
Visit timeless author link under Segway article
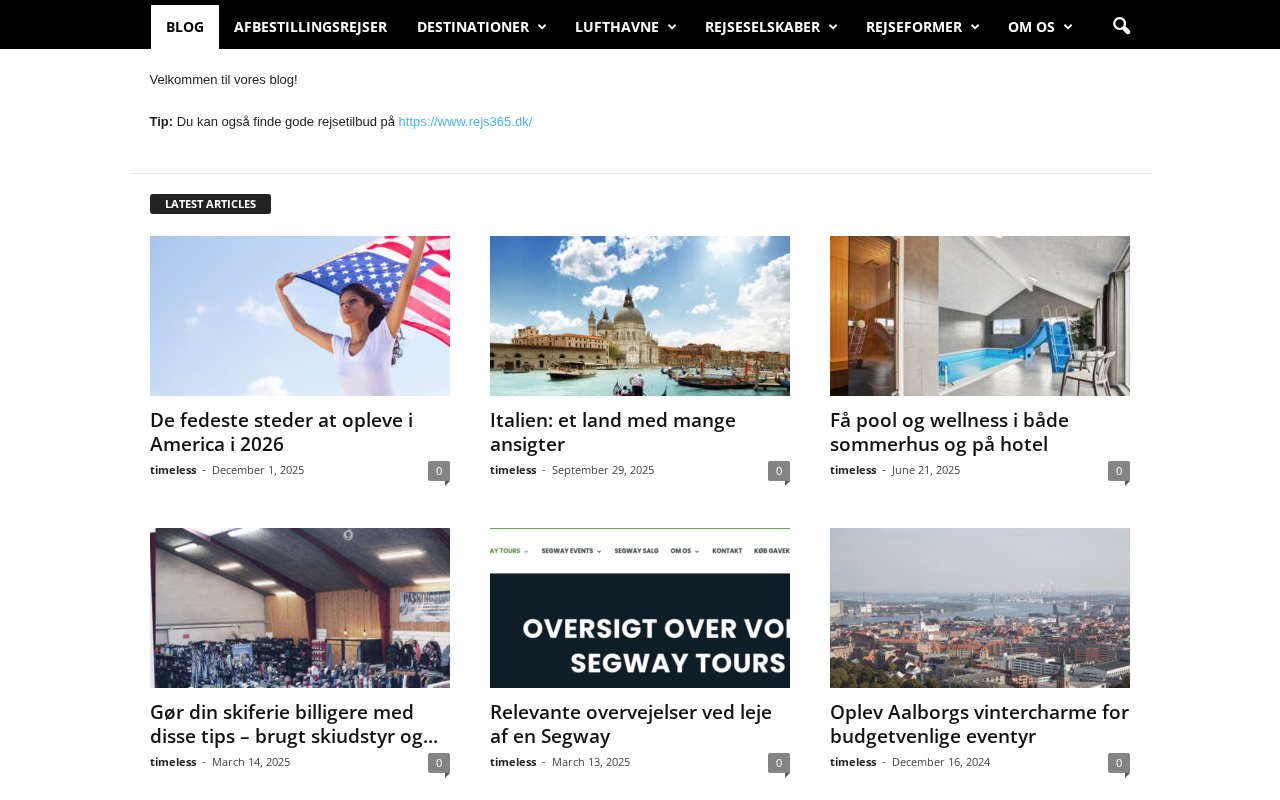coord(513,762)
